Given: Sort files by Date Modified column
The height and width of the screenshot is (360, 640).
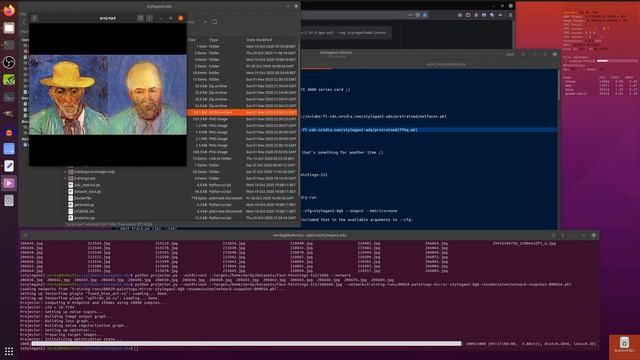Looking at the screenshot, I should (259, 40).
